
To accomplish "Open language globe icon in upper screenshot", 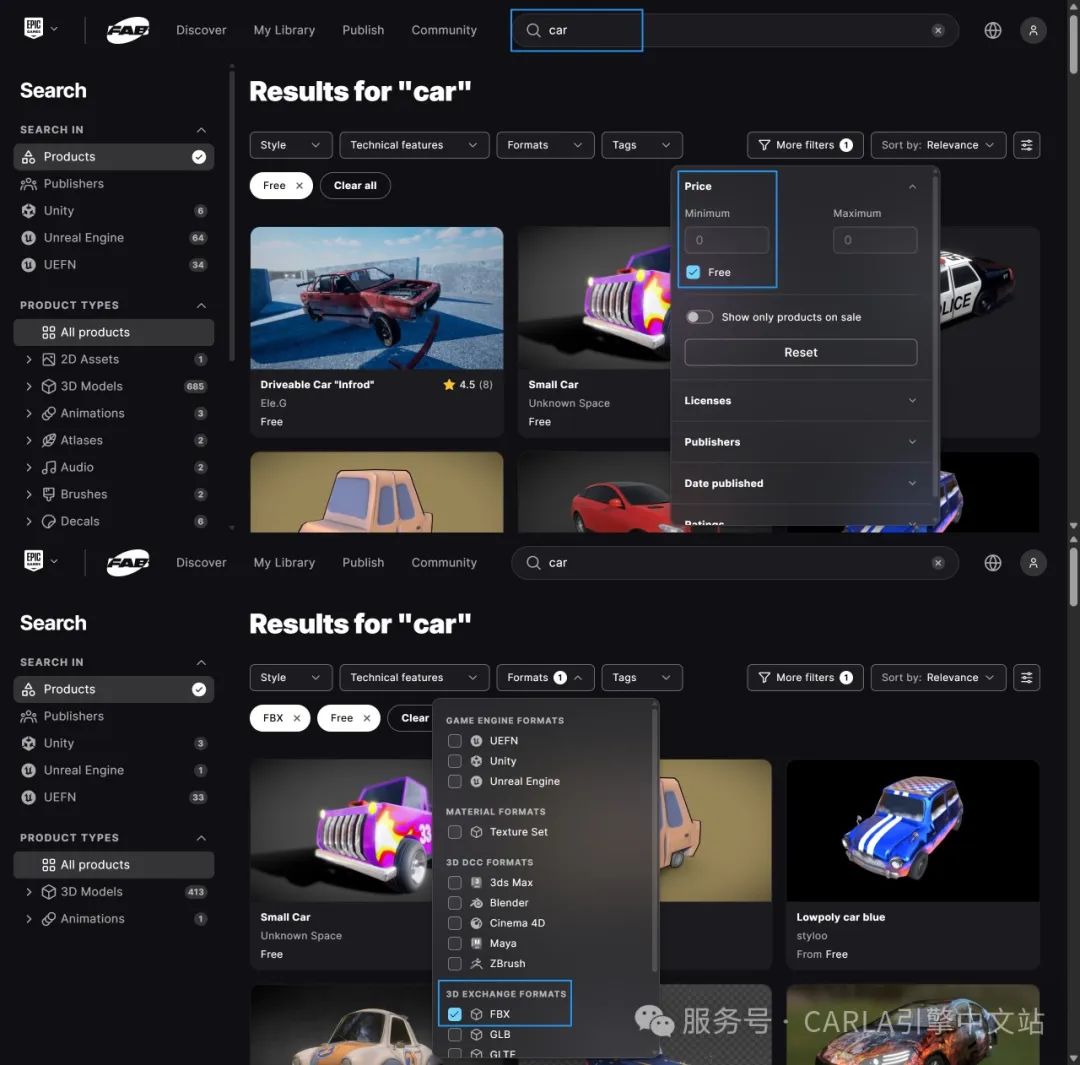I will coord(993,30).
